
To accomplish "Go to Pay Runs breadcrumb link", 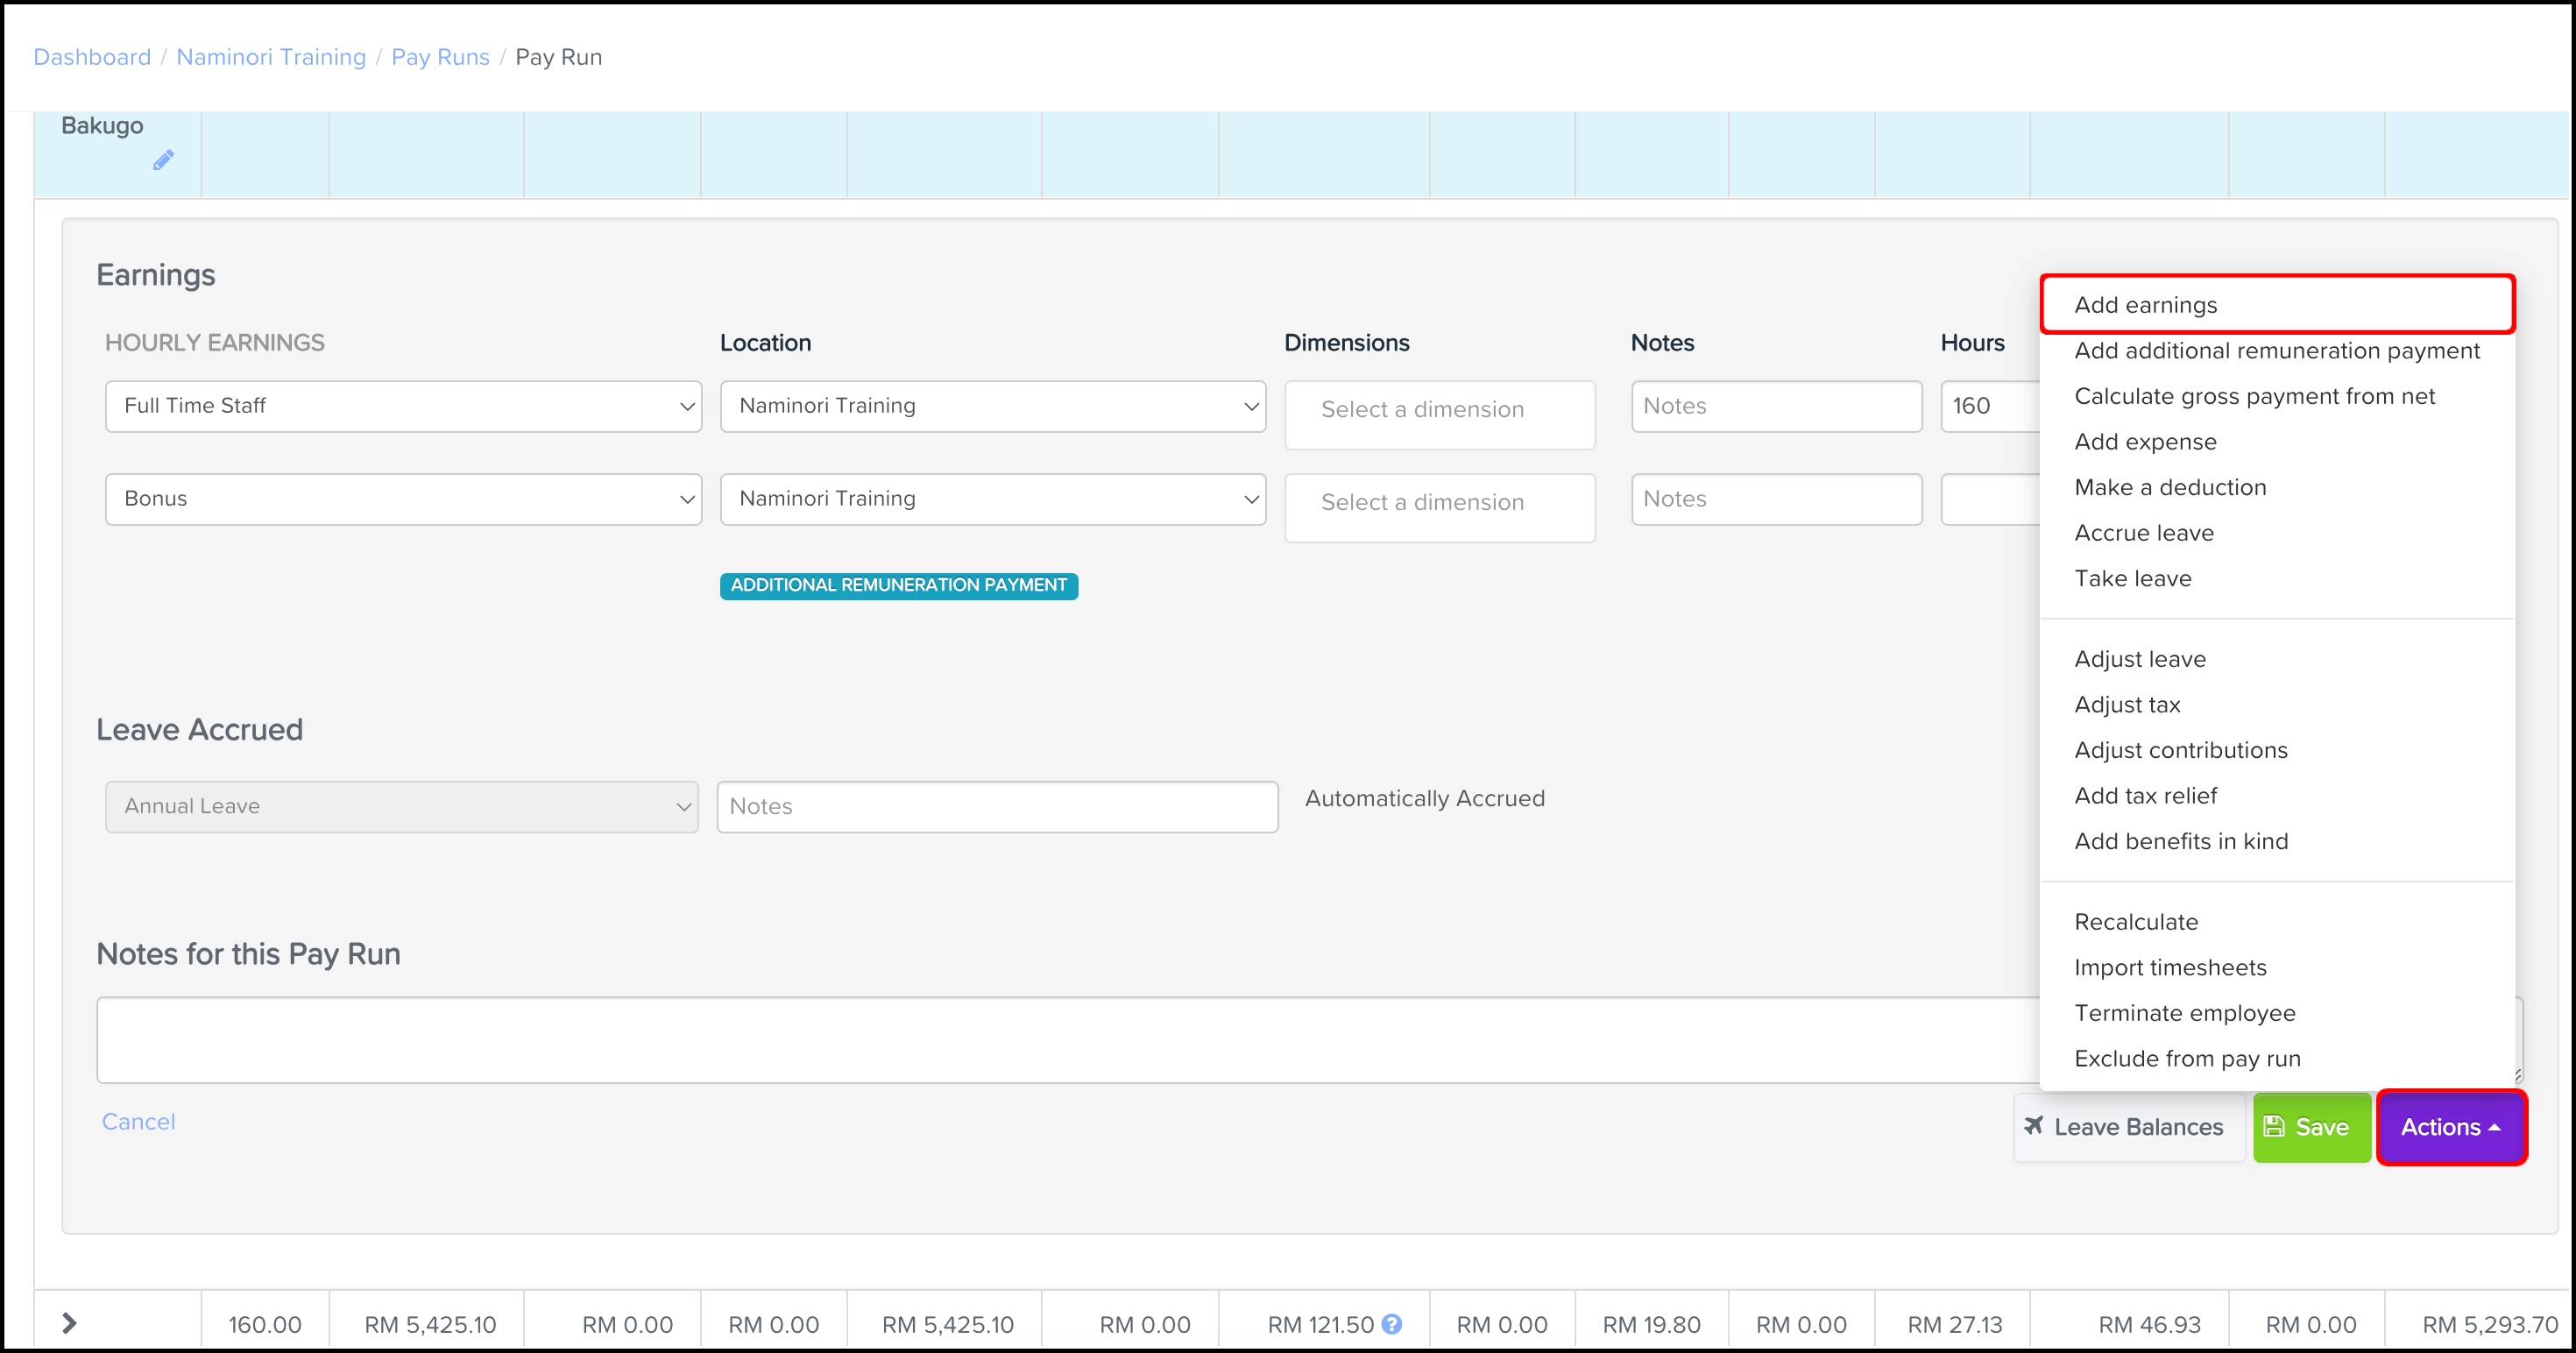I will (x=440, y=57).
